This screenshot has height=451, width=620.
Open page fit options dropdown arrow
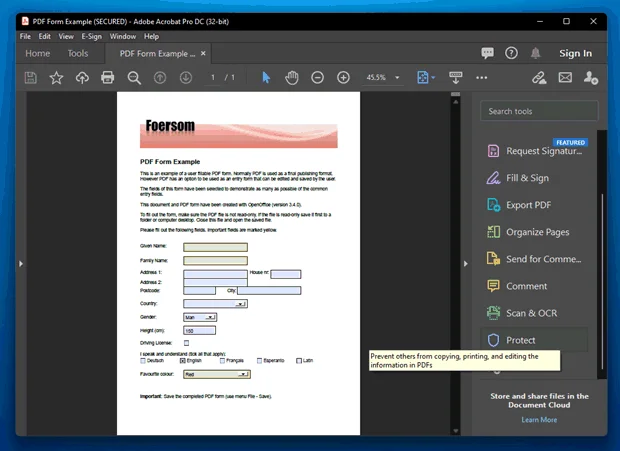433,77
